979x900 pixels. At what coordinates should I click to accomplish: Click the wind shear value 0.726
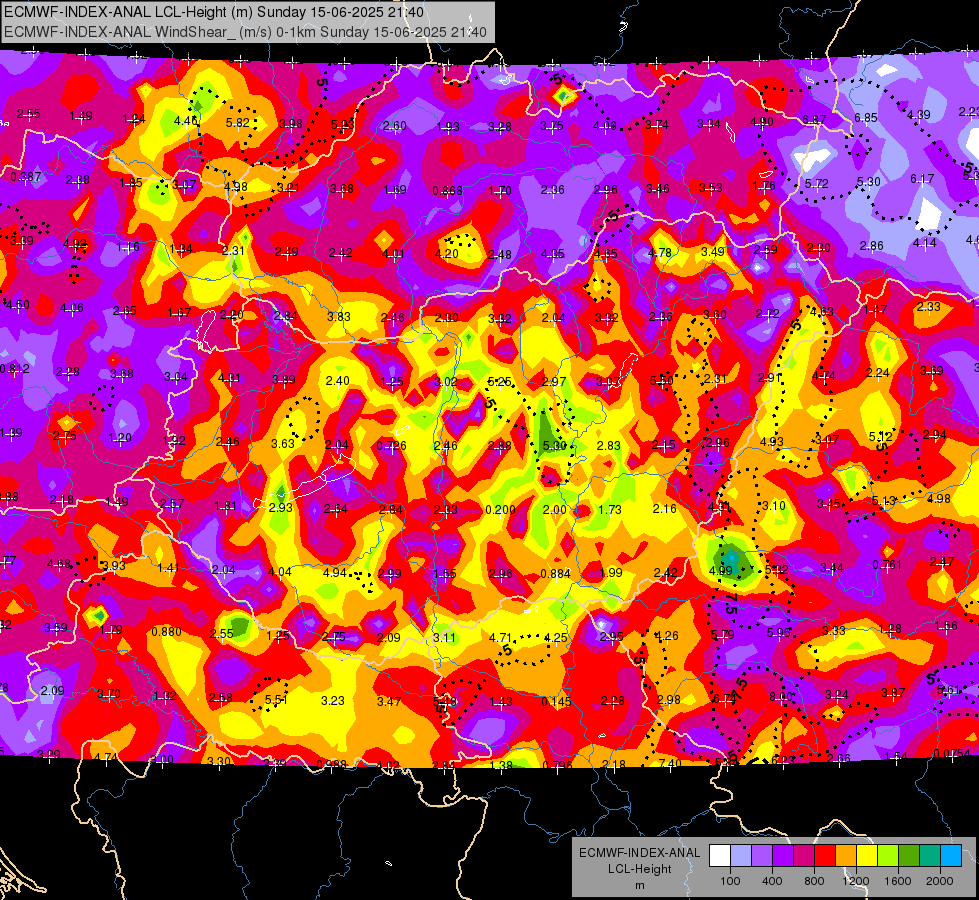click(x=391, y=445)
